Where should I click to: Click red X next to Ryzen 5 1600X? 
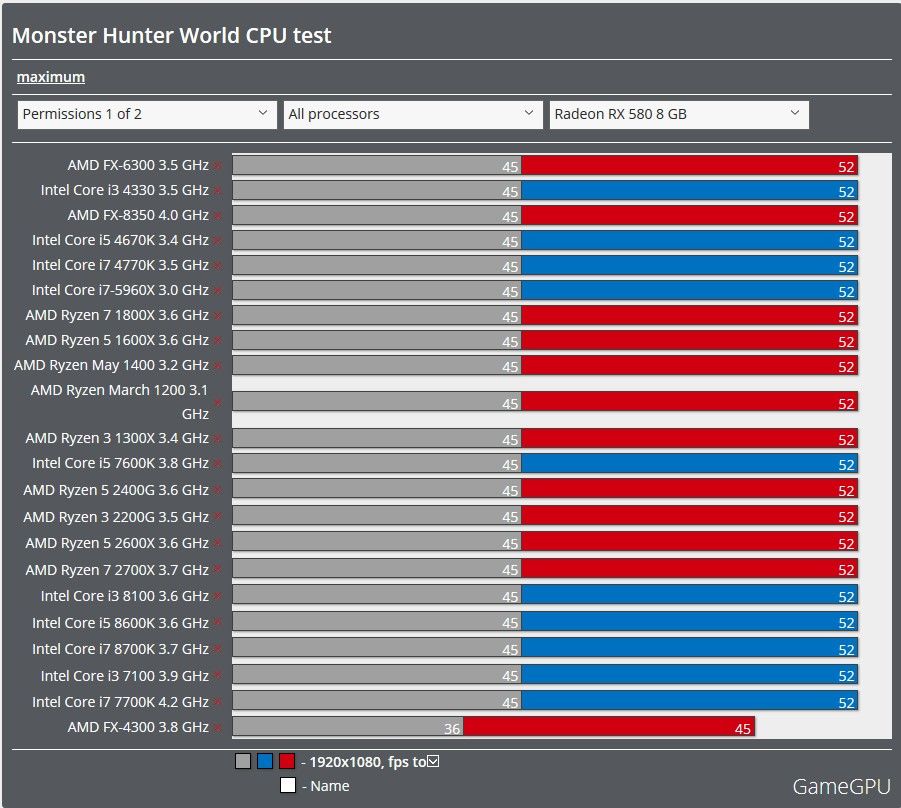(x=218, y=341)
